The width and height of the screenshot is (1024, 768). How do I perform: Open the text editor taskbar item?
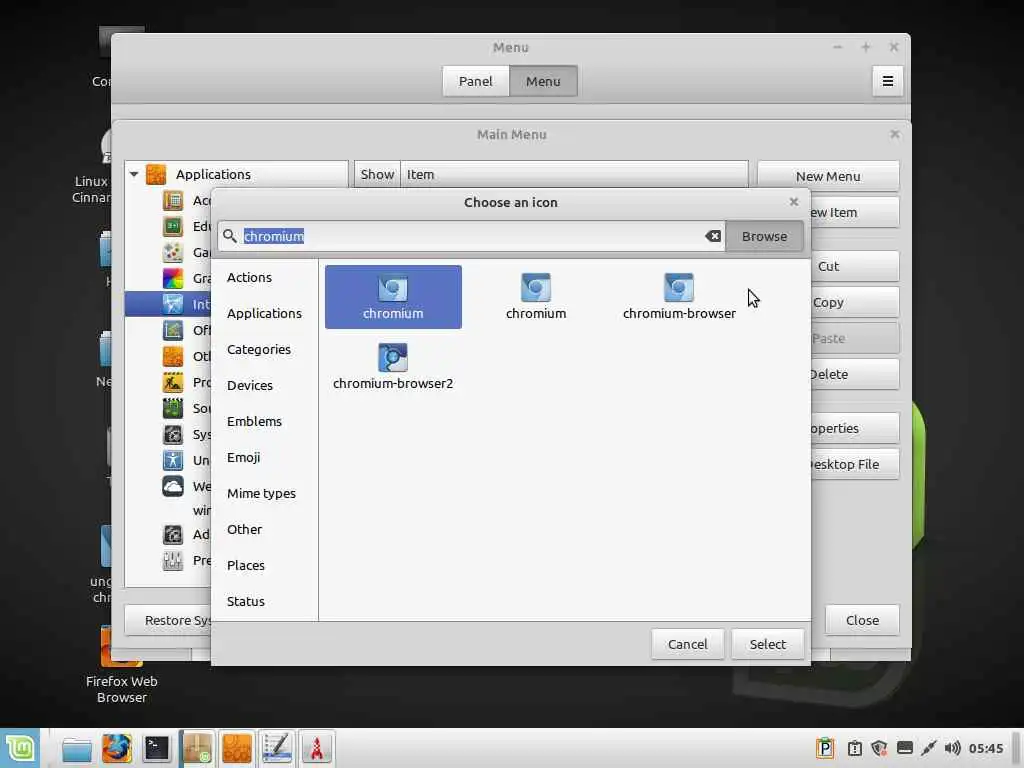(x=277, y=749)
